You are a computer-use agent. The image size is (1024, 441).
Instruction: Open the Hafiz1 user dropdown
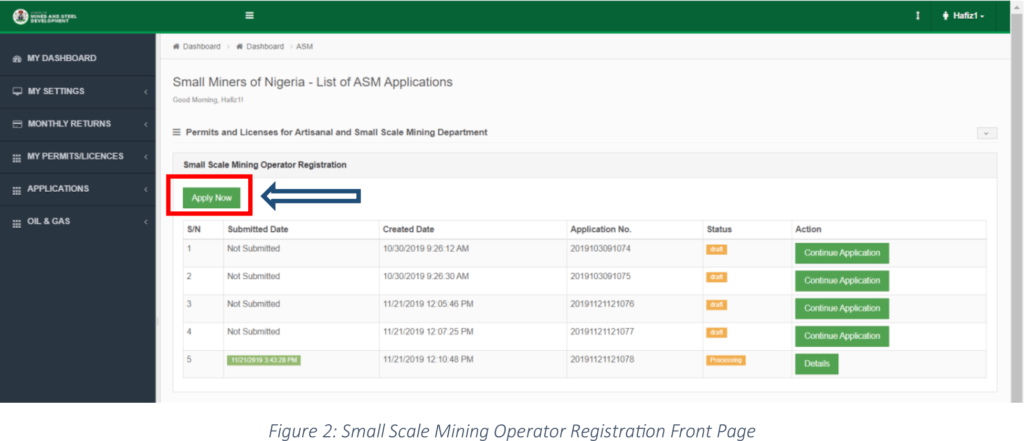(x=962, y=16)
